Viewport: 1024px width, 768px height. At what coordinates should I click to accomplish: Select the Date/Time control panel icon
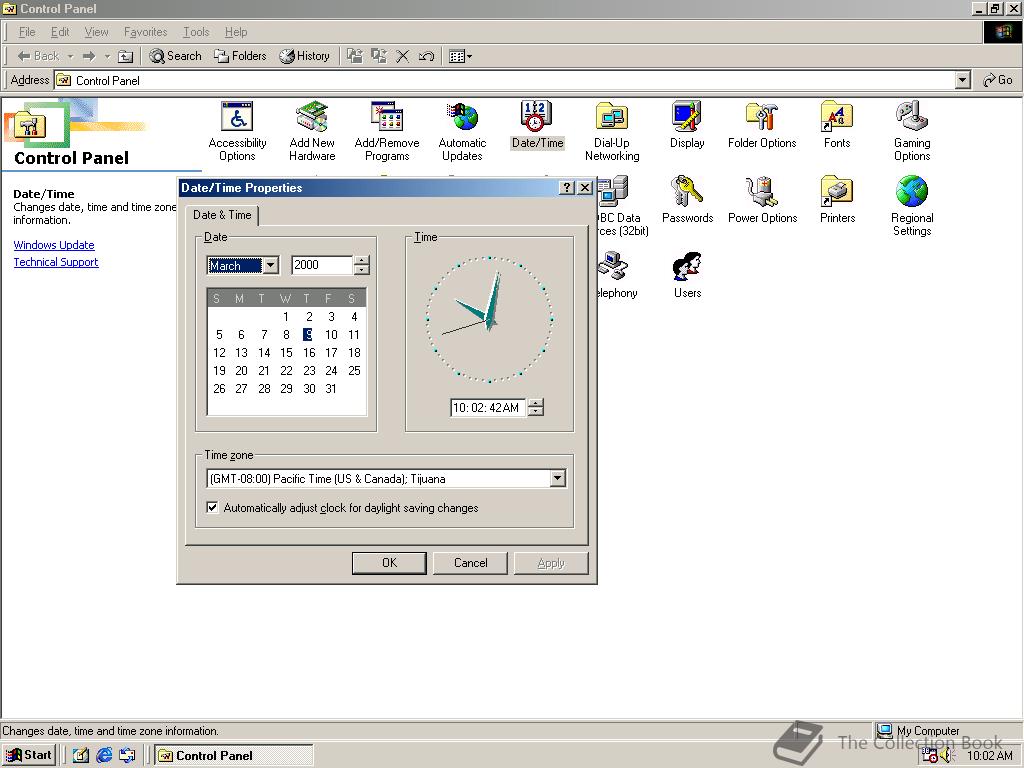537,125
